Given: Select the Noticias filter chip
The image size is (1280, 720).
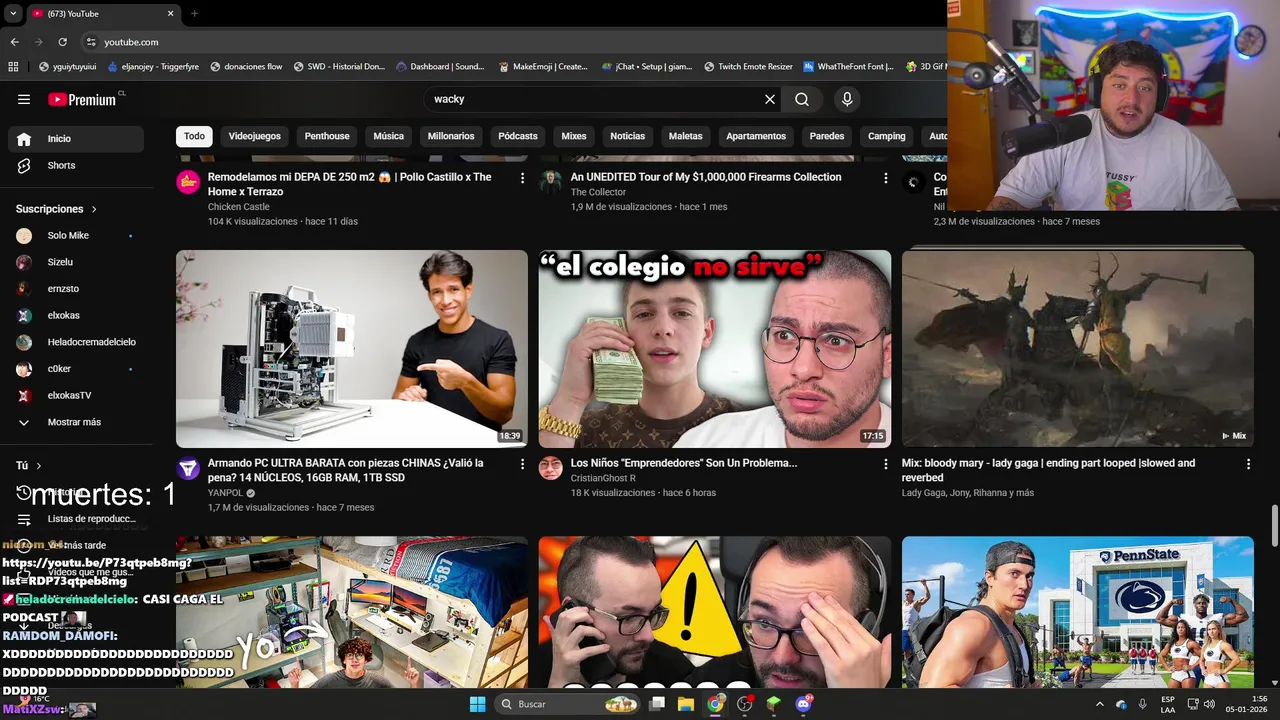Looking at the screenshot, I should coord(628,136).
